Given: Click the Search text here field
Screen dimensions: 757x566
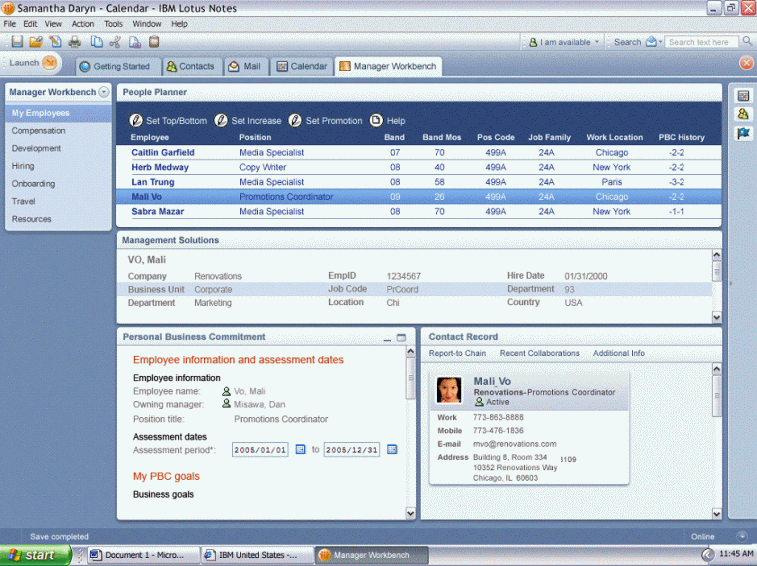Looking at the screenshot, I should click(702, 42).
